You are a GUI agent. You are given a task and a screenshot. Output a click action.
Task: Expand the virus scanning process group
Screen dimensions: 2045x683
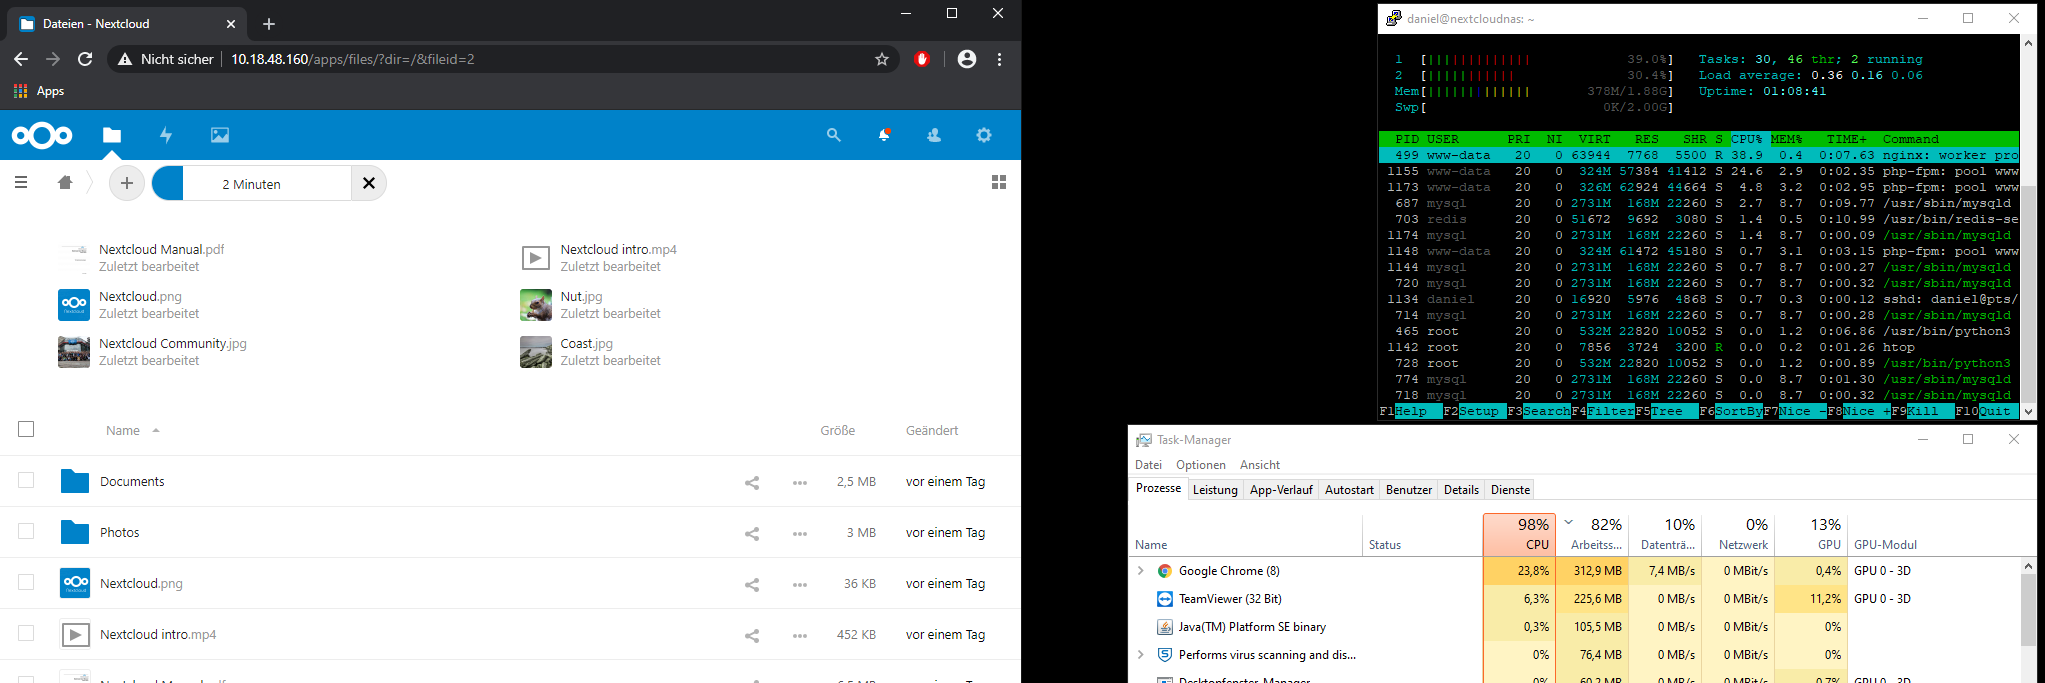(1141, 655)
